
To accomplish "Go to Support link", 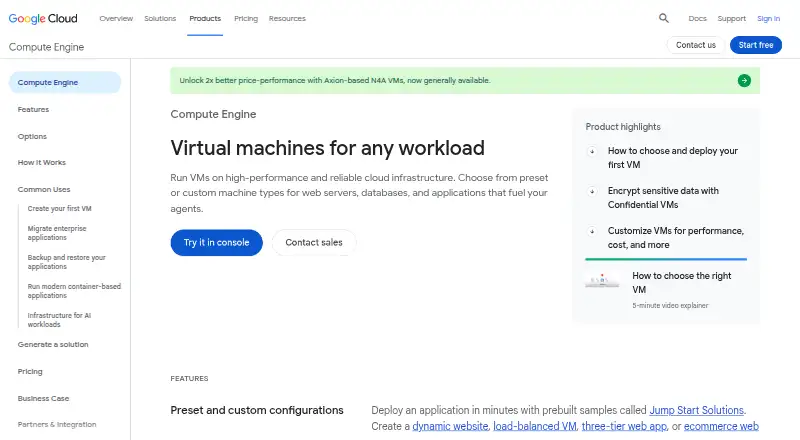I will [731, 18].
